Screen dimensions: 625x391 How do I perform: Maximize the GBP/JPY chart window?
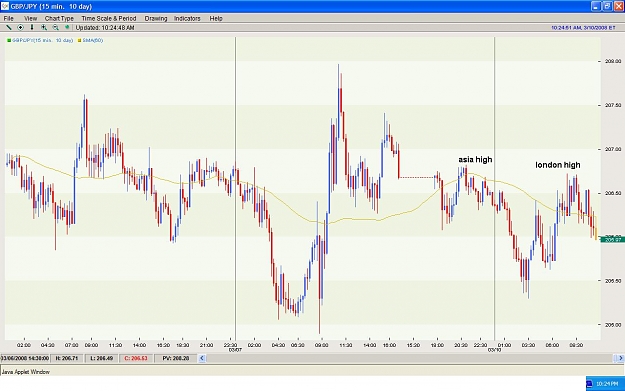(607, 6)
